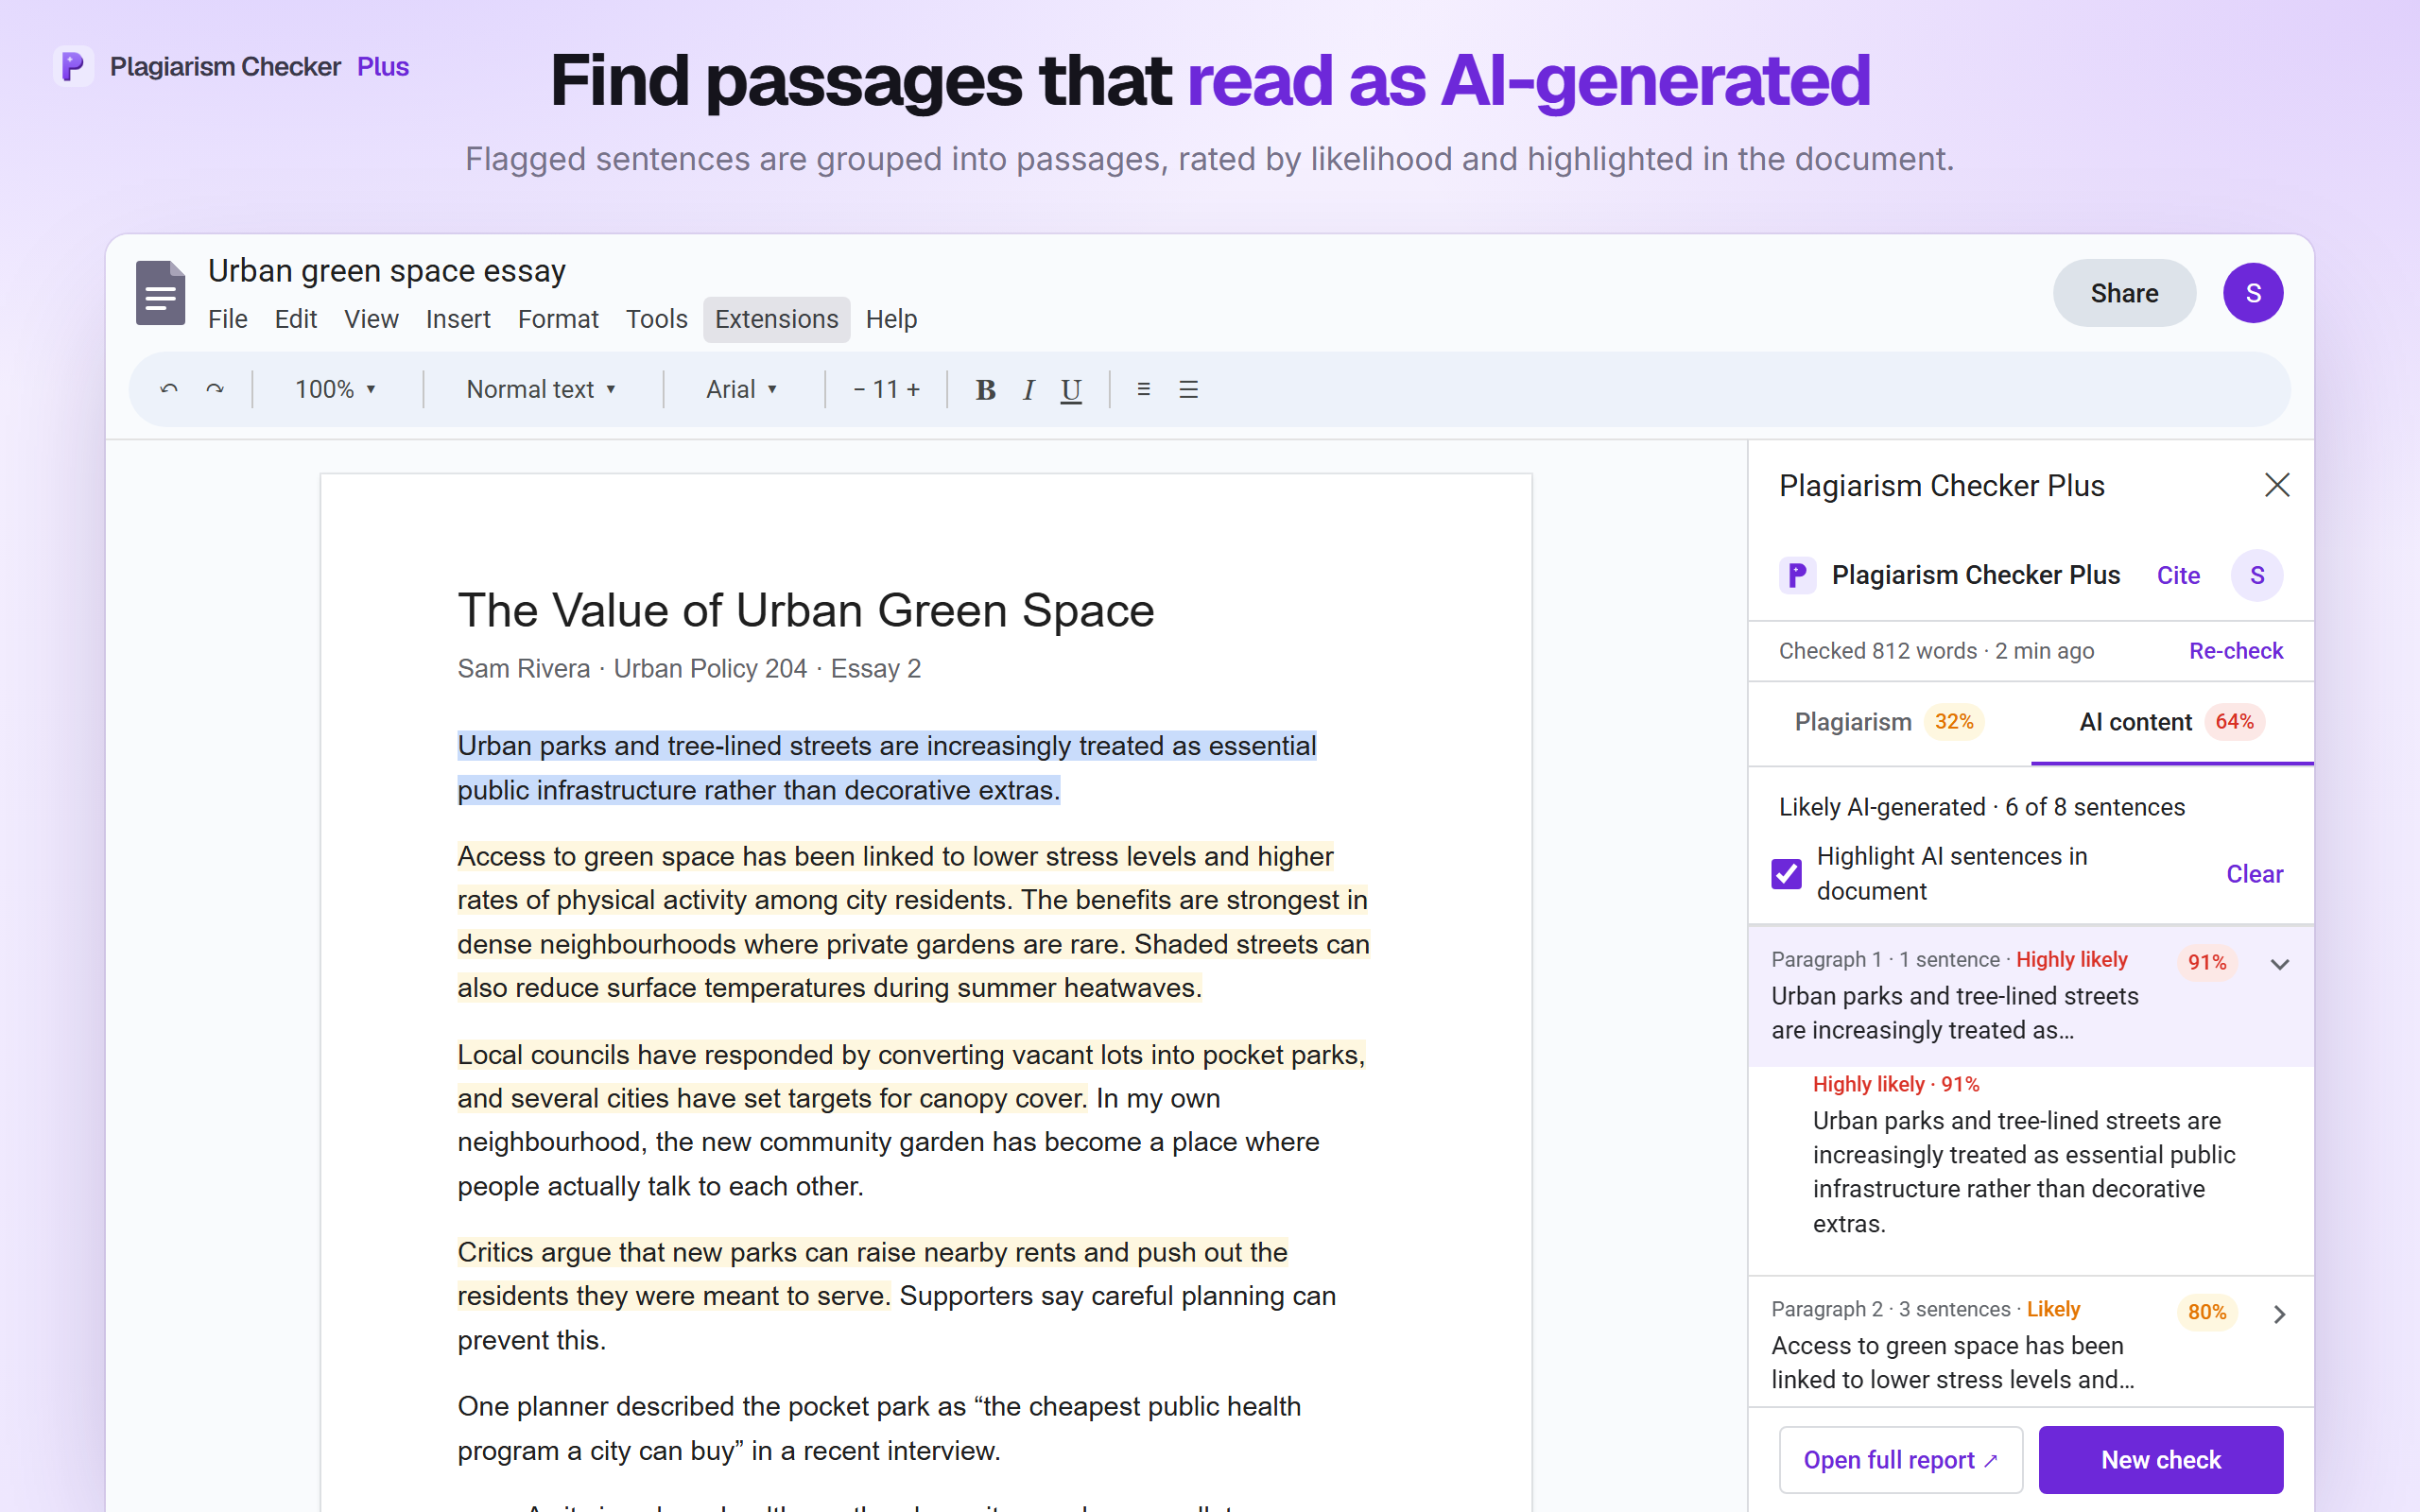Toggle italic formatting
The width and height of the screenshot is (2420, 1512).
click(1028, 389)
